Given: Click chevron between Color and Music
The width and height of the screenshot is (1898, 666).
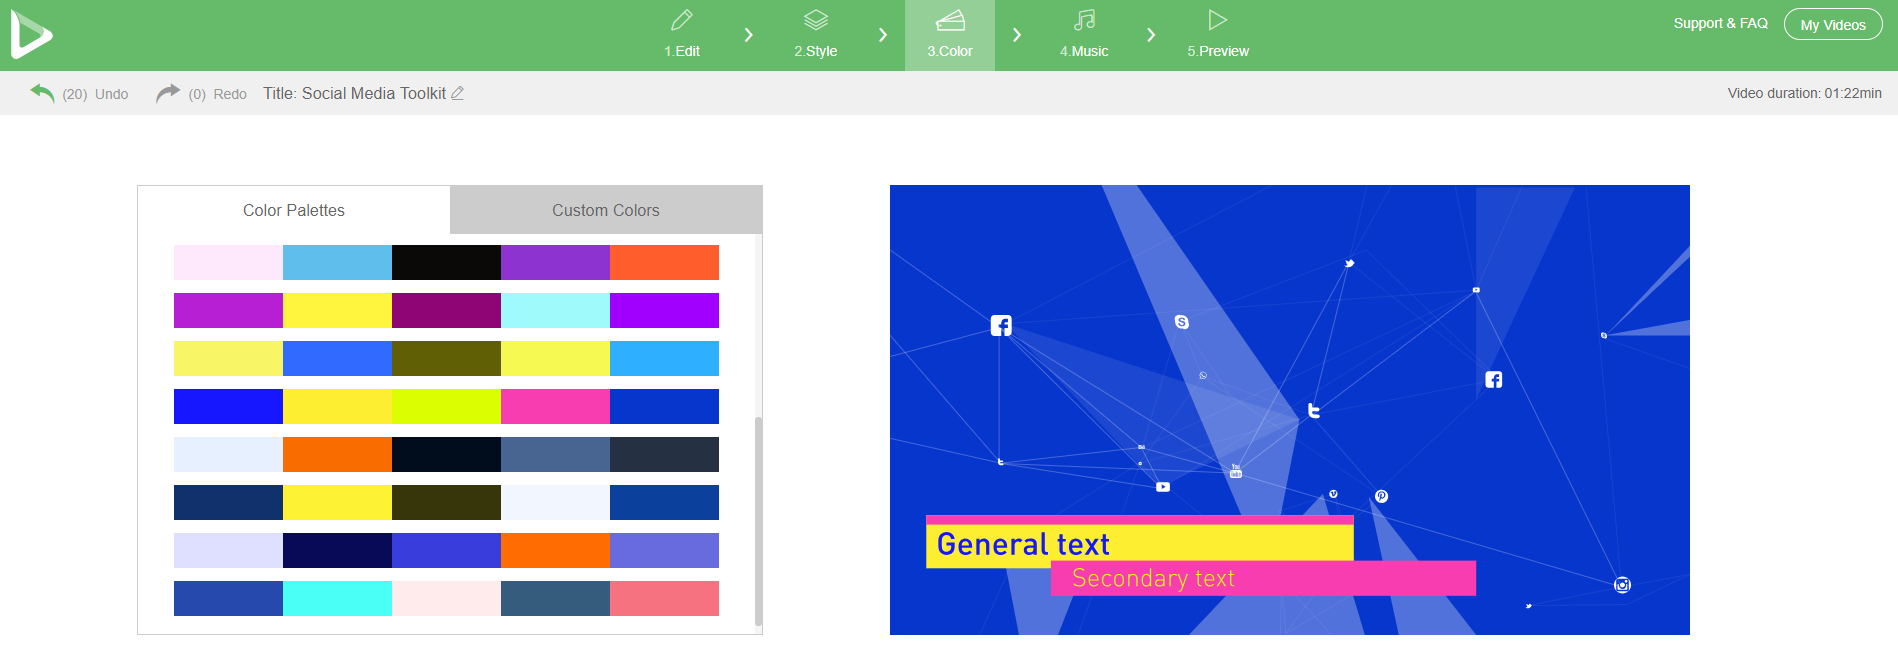Looking at the screenshot, I should click(1017, 35).
